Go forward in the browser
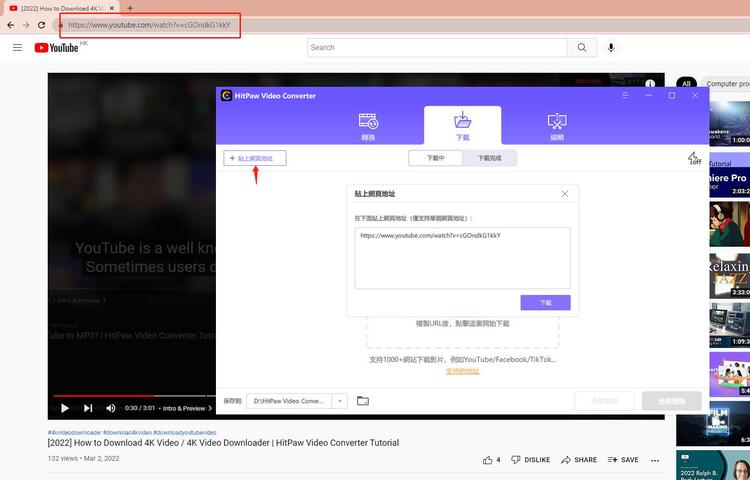This screenshot has width=750, height=480. coord(26,25)
